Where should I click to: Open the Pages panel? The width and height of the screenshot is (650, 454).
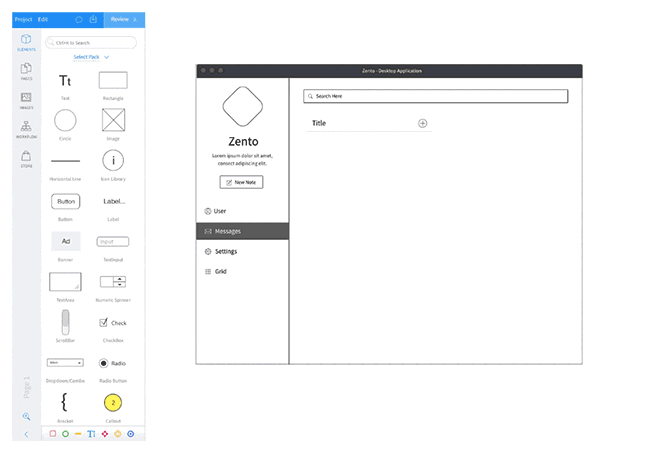tap(26, 71)
